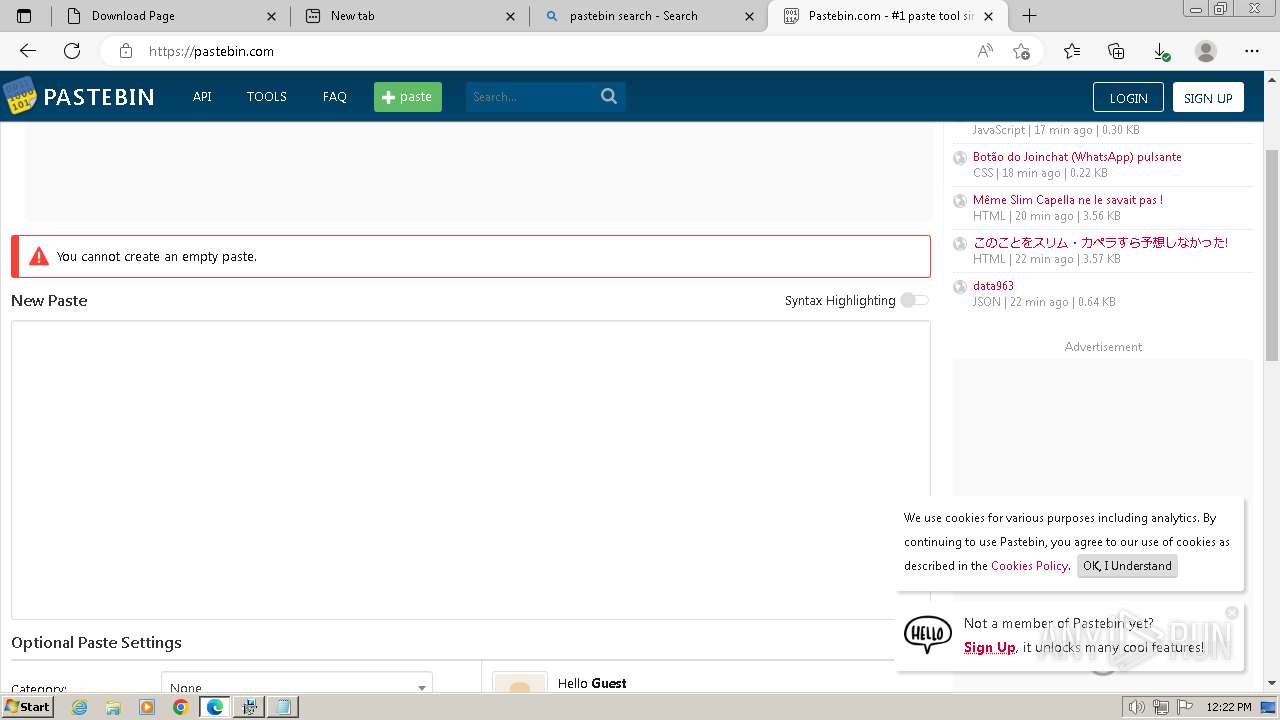Viewport: 1280px width, 720px height.
Task: Launch Chrome from the taskbar
Action: click(180, 707)
